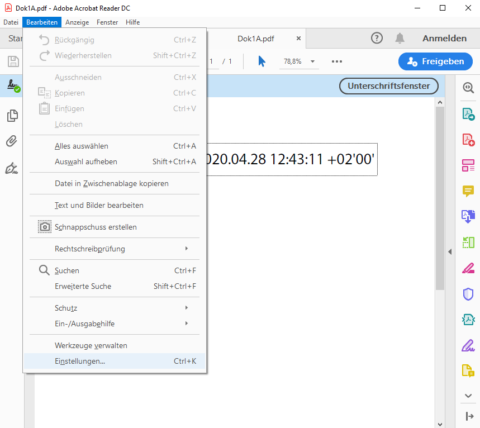
Task: Toggle right pane with small triangle handle
Action: pos(450,252)
